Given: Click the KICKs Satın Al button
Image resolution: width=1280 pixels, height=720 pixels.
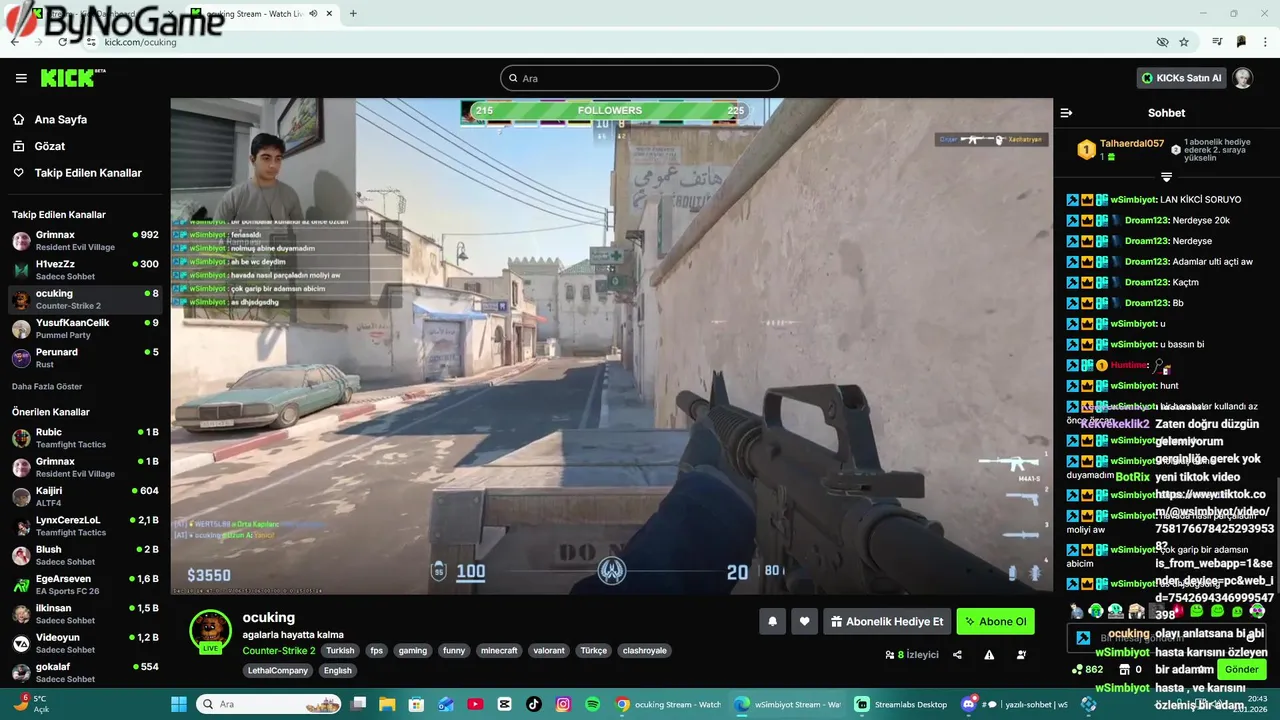Looking at the screenshot, I should pos(1182,78).
